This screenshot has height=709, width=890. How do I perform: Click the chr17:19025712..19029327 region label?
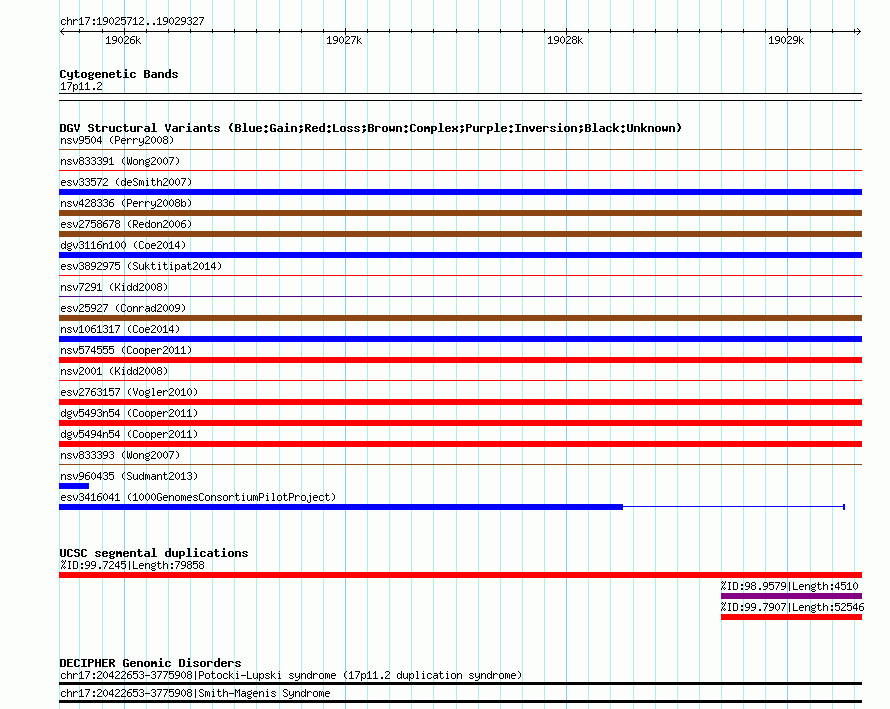132,22
